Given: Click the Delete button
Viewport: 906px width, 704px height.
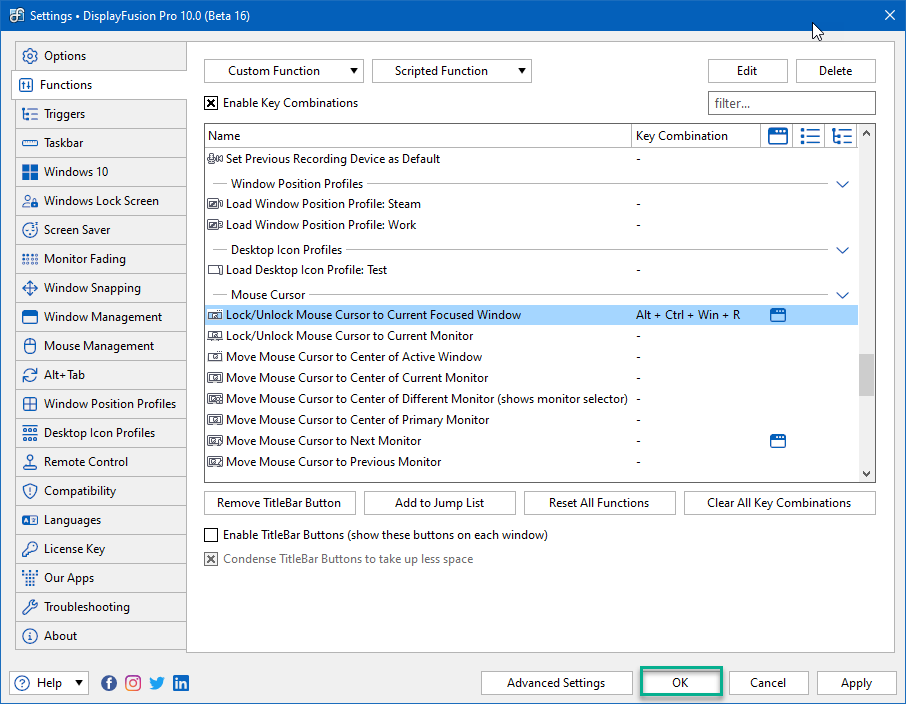Looking at the screenshot, I should 836,71.
